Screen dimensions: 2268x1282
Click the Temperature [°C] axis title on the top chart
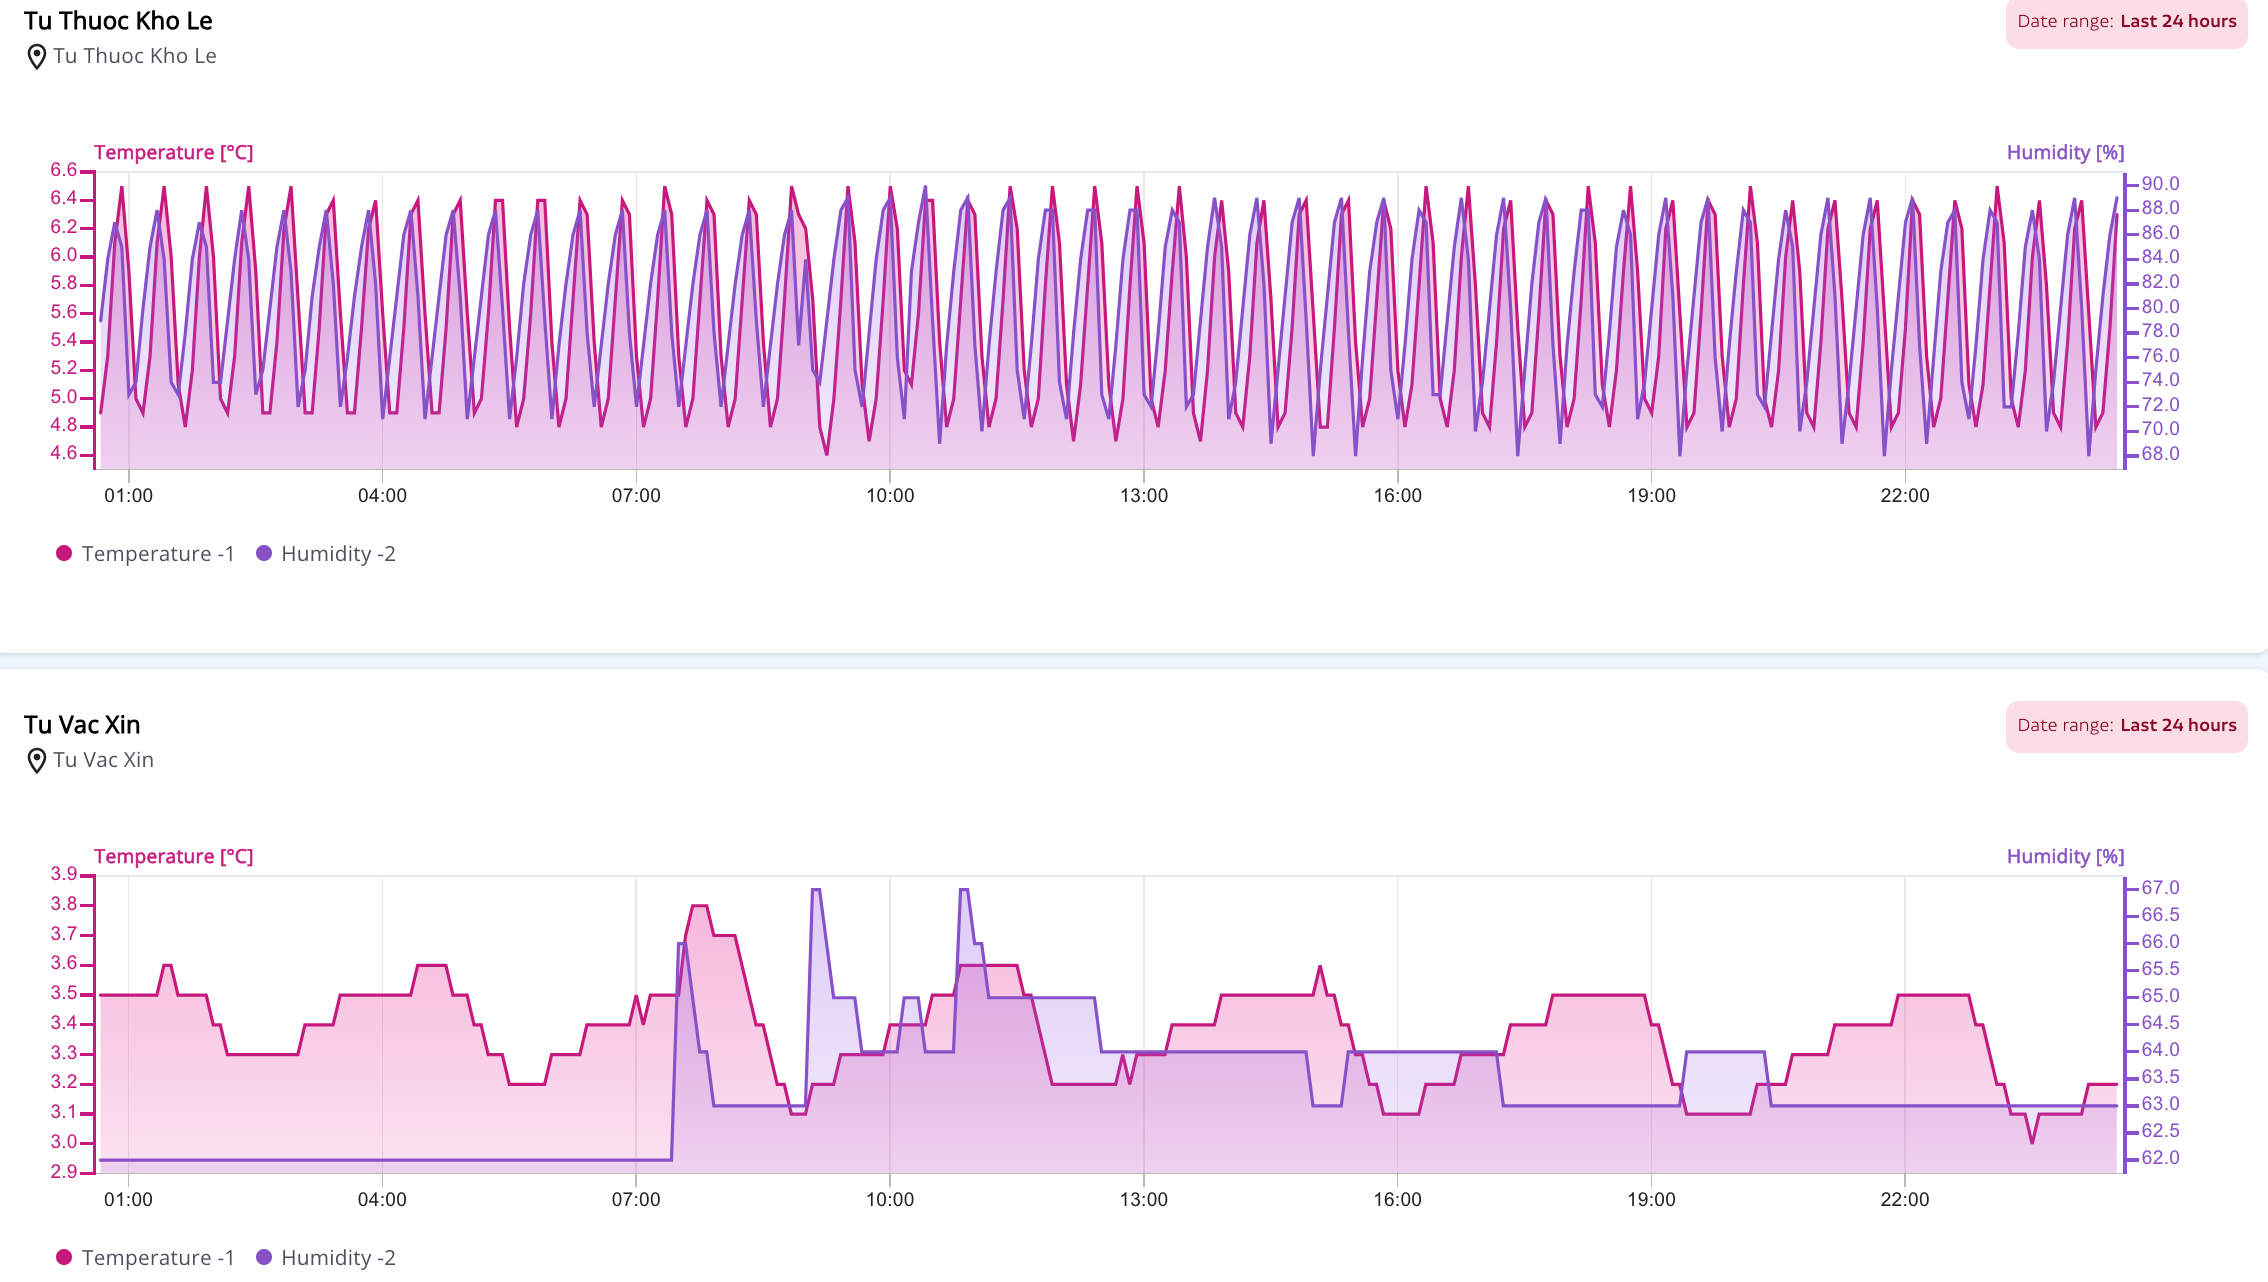coord(173,153)
